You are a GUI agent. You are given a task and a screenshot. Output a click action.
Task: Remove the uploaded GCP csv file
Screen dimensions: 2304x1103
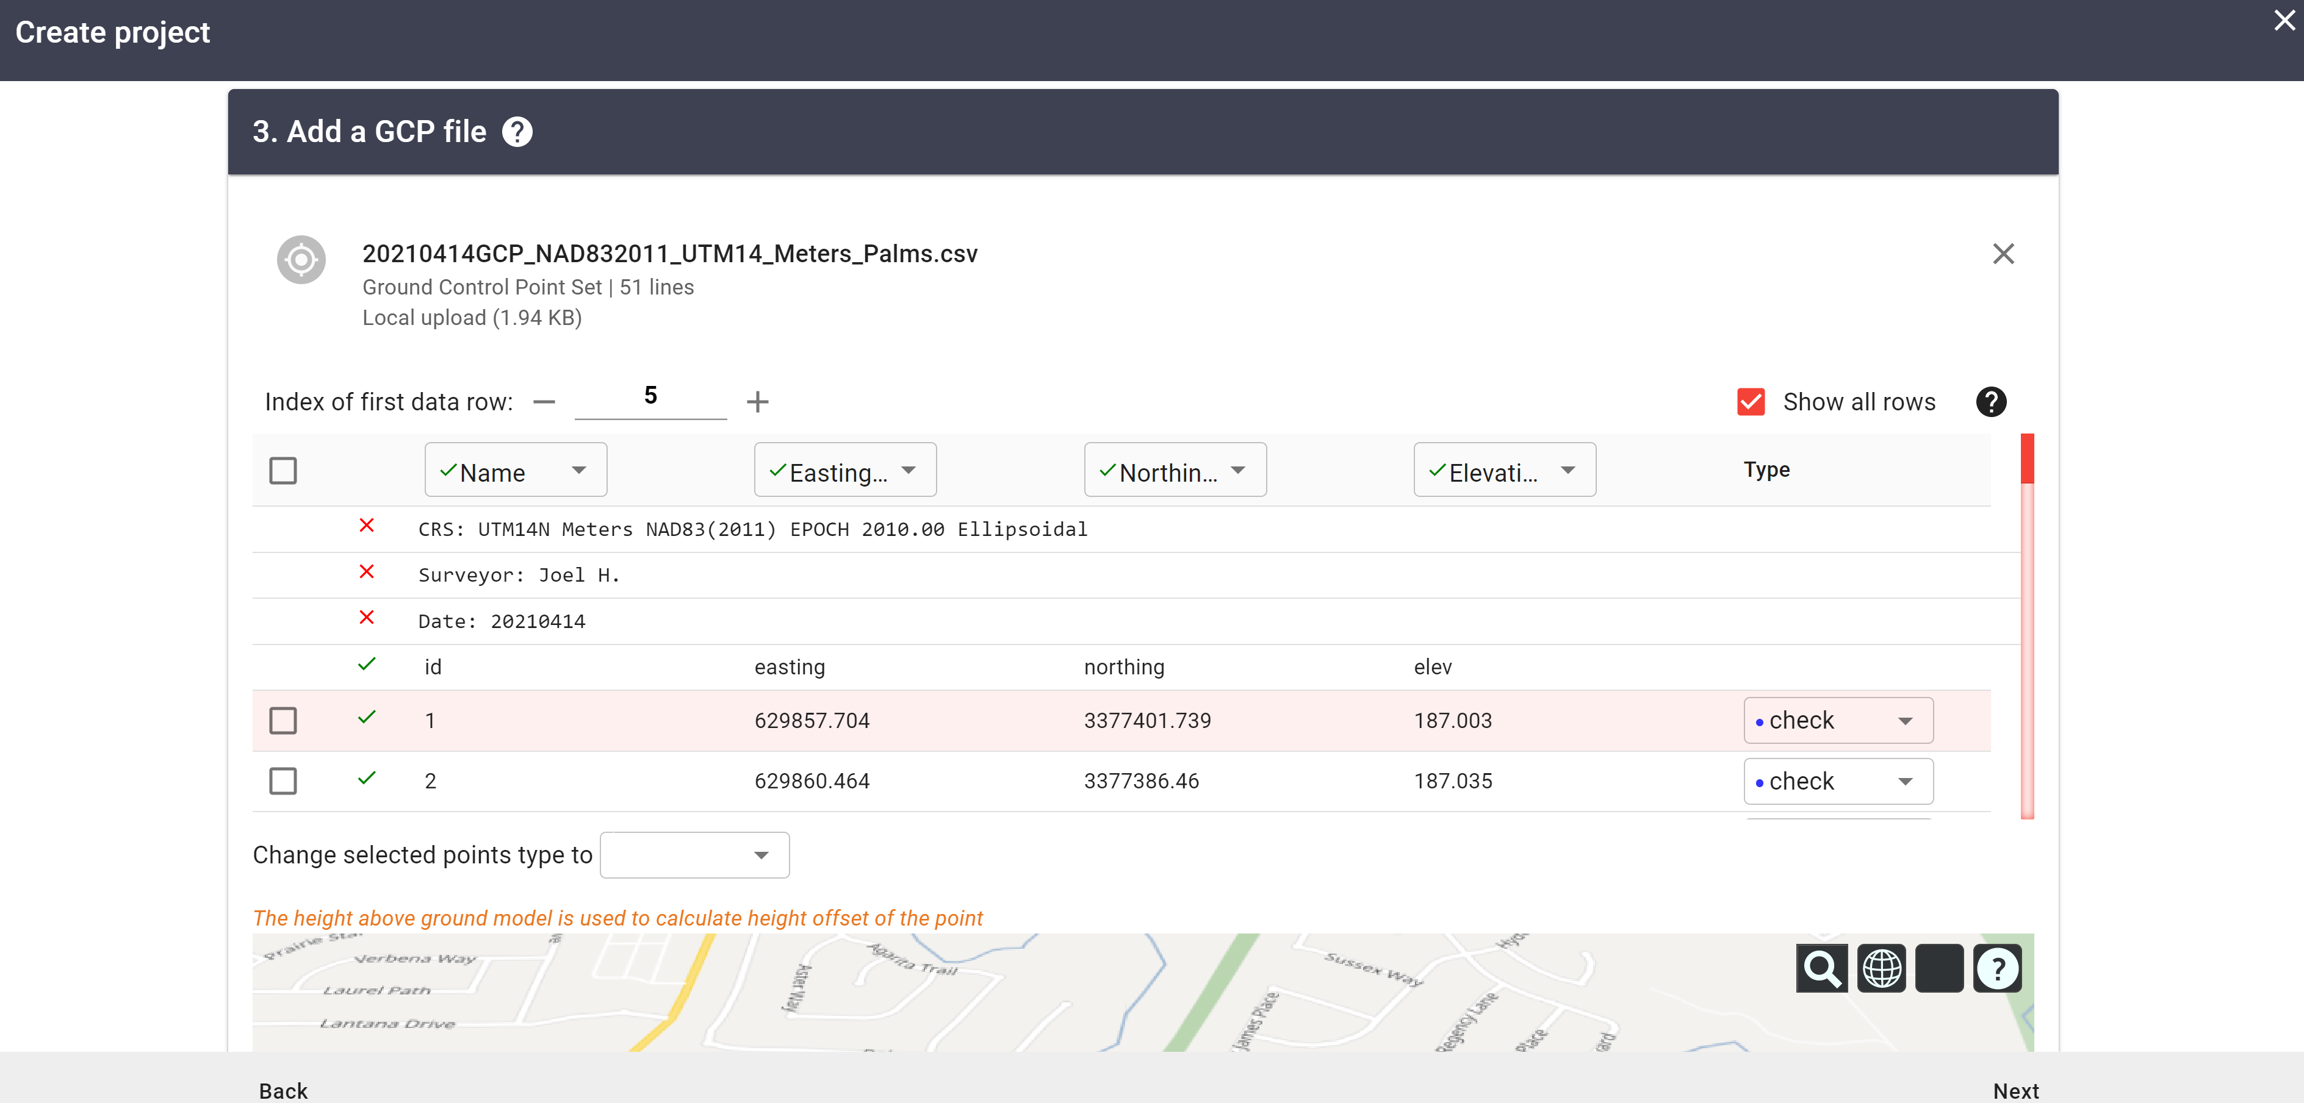point(2002,254)
